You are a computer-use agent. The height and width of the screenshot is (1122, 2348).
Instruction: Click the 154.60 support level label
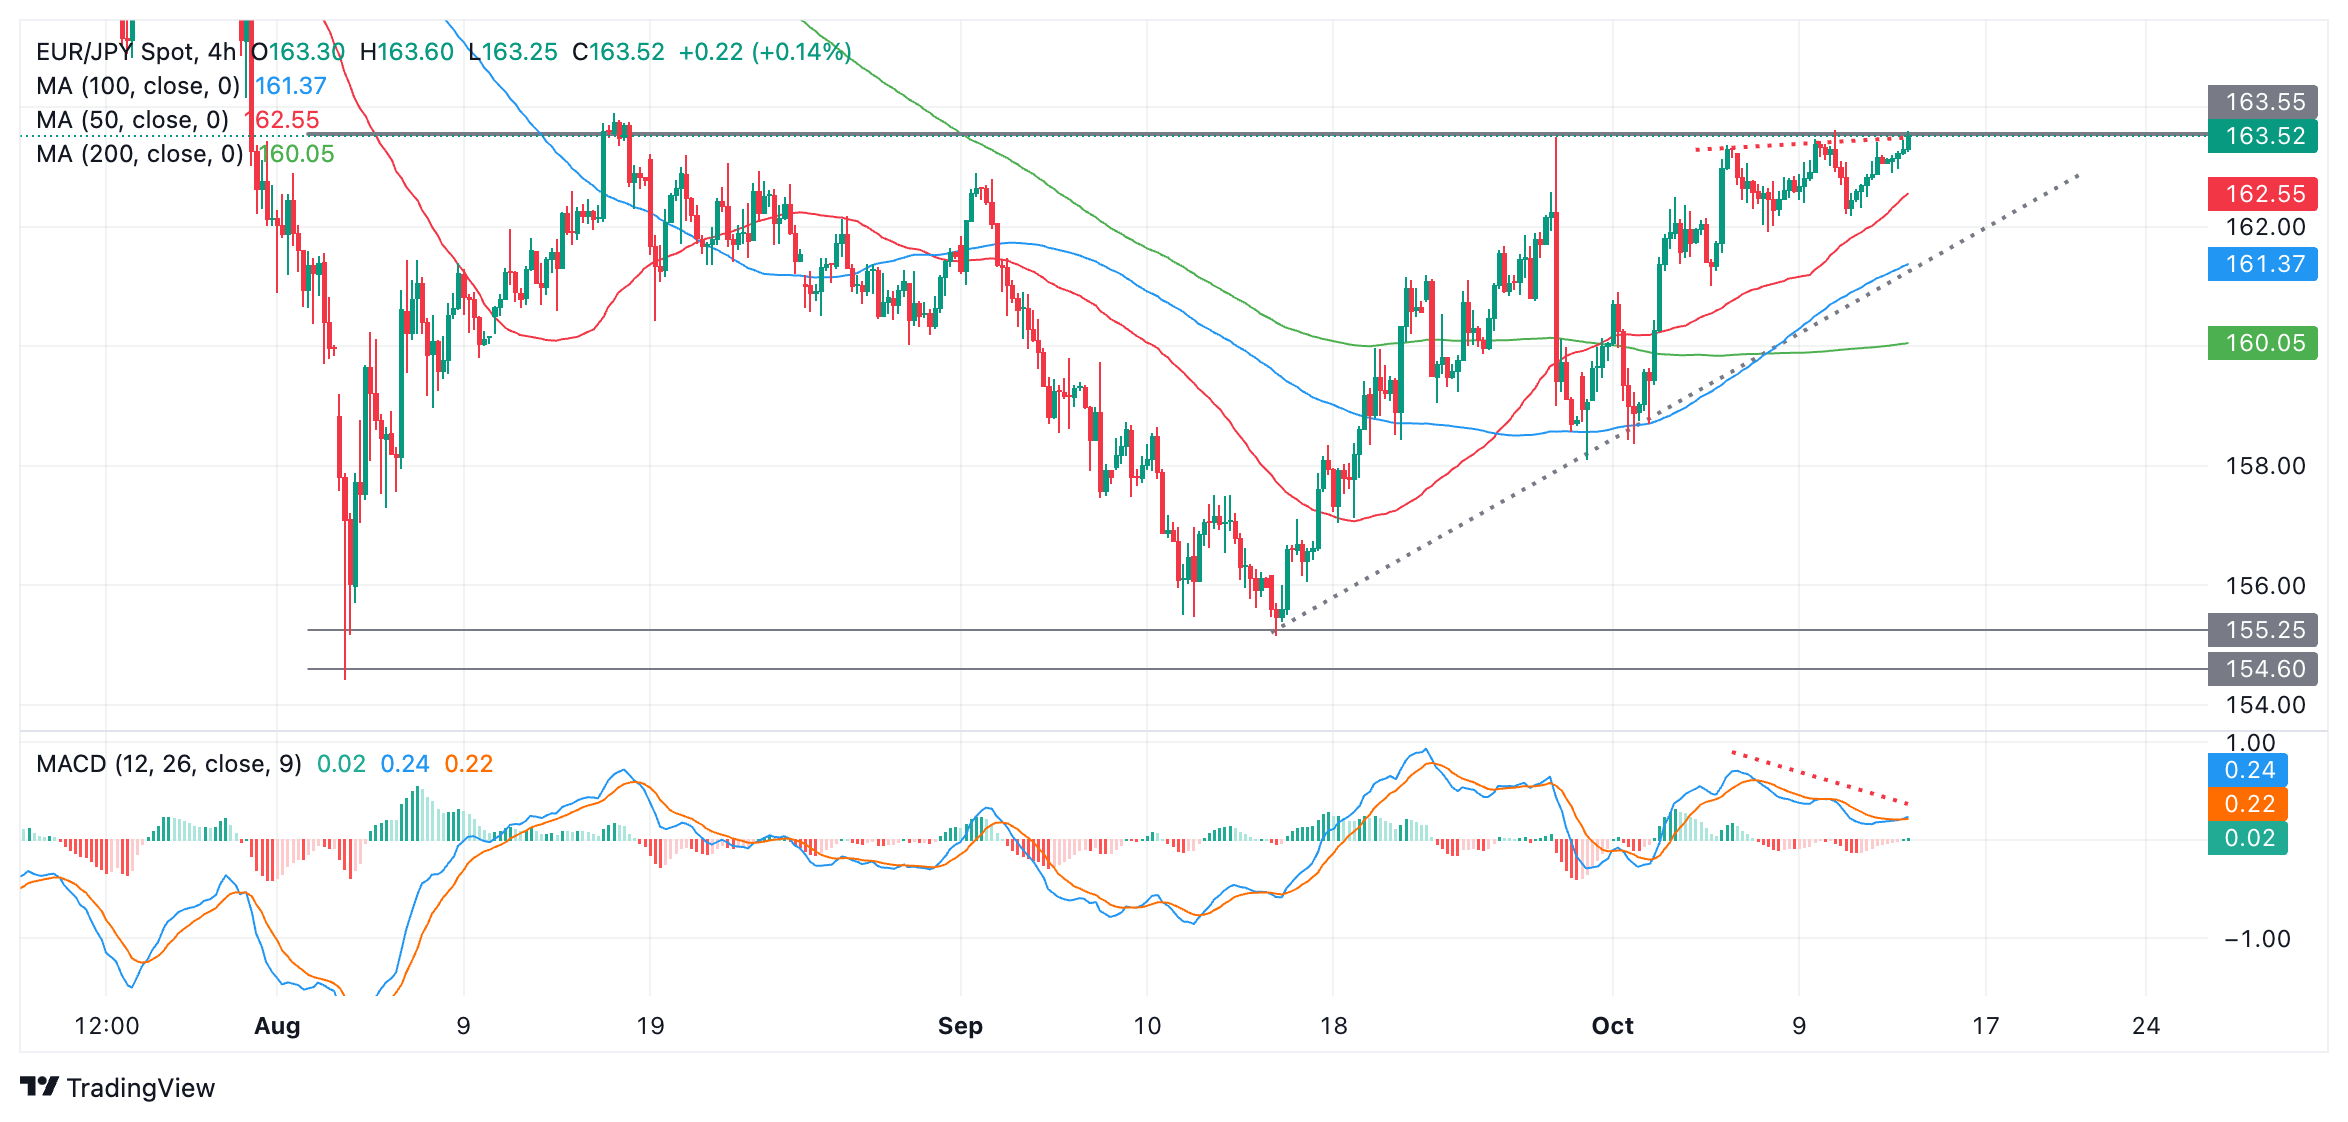2262,669
